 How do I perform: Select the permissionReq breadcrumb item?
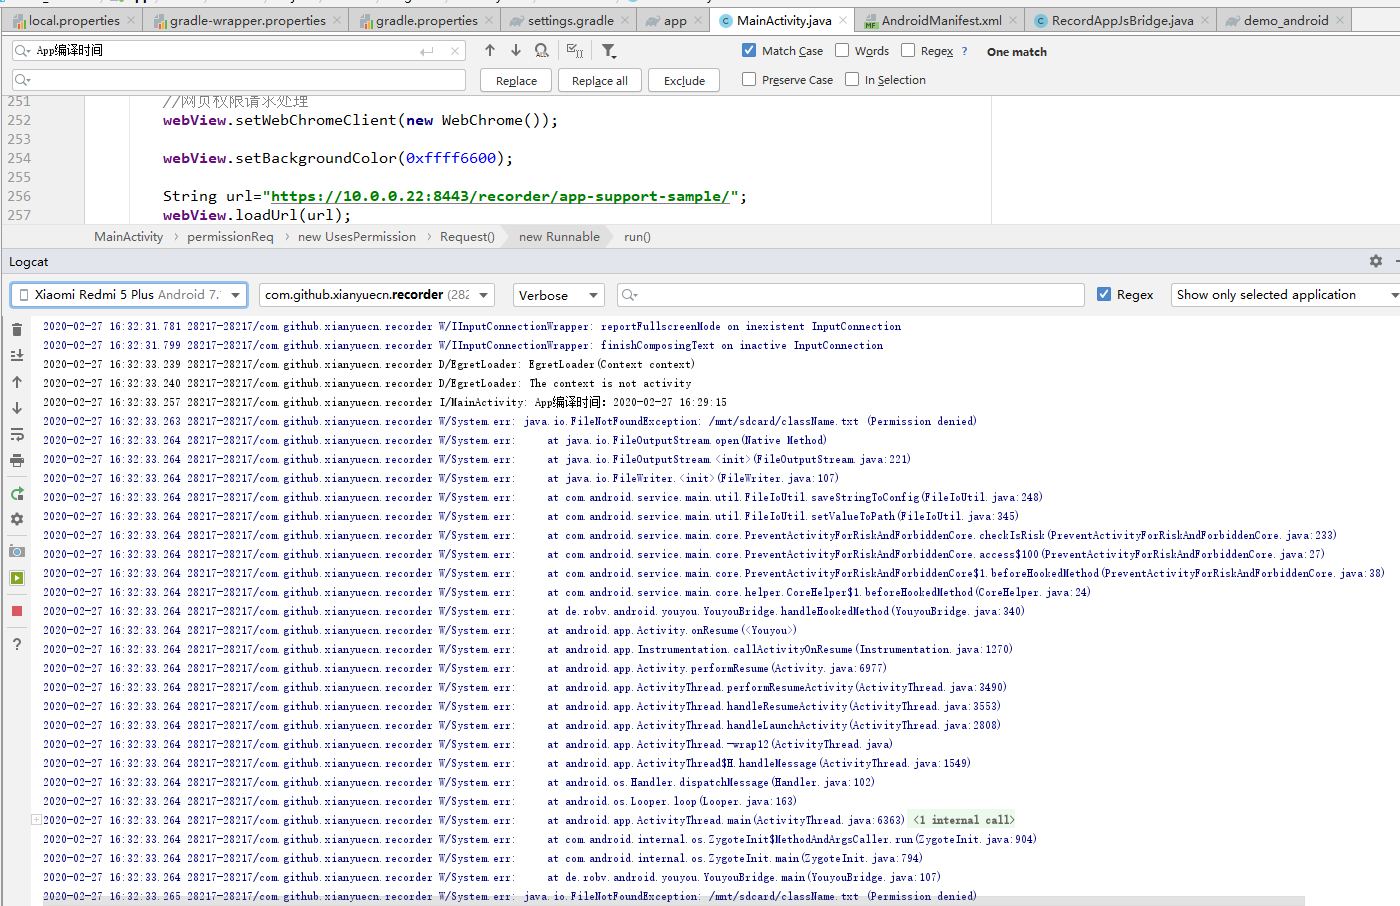coord(230,236)
